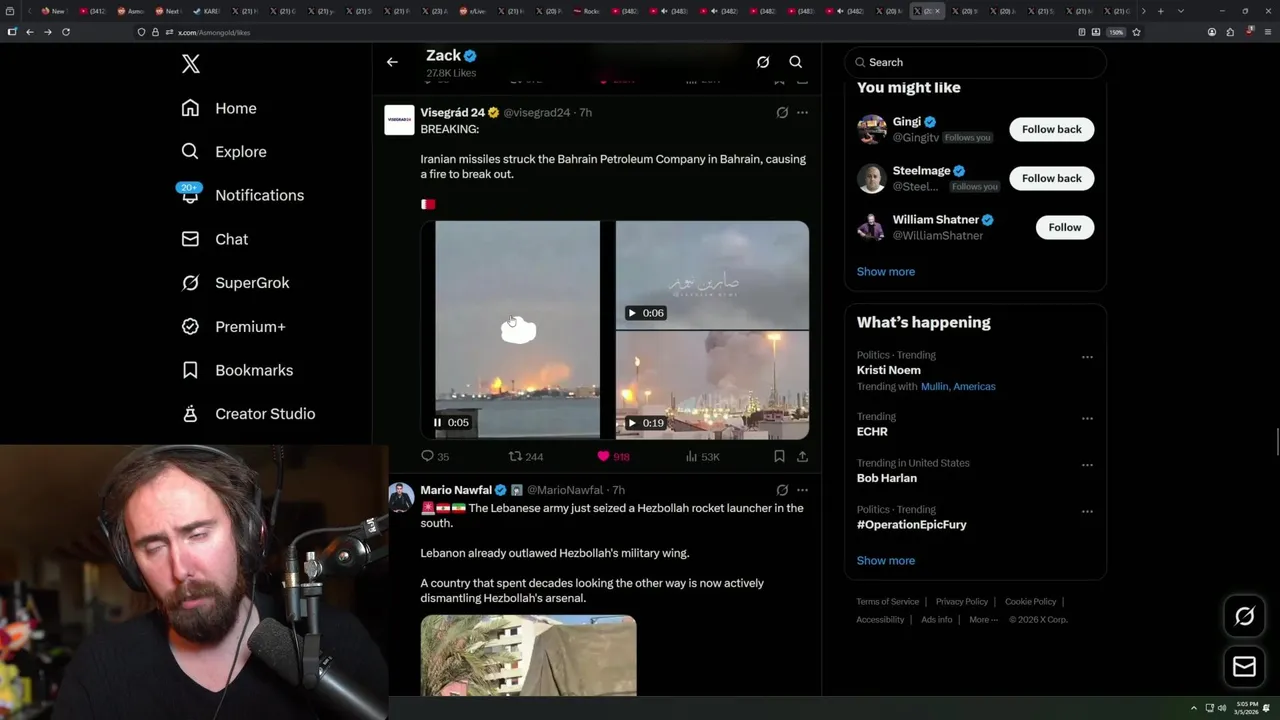Viewport: 1280px width, 720px height.
Task: Bookmark the page with the star icon
Action: point(1137,32)
